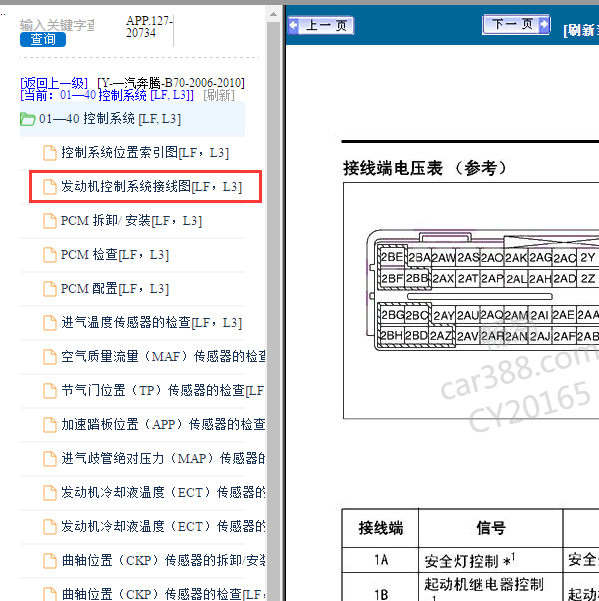This screenshot has height=601, width=599.
Task: Collapse the 01—40 控制系统 [LF, L3] folder
Action: [x=110, y=119]
